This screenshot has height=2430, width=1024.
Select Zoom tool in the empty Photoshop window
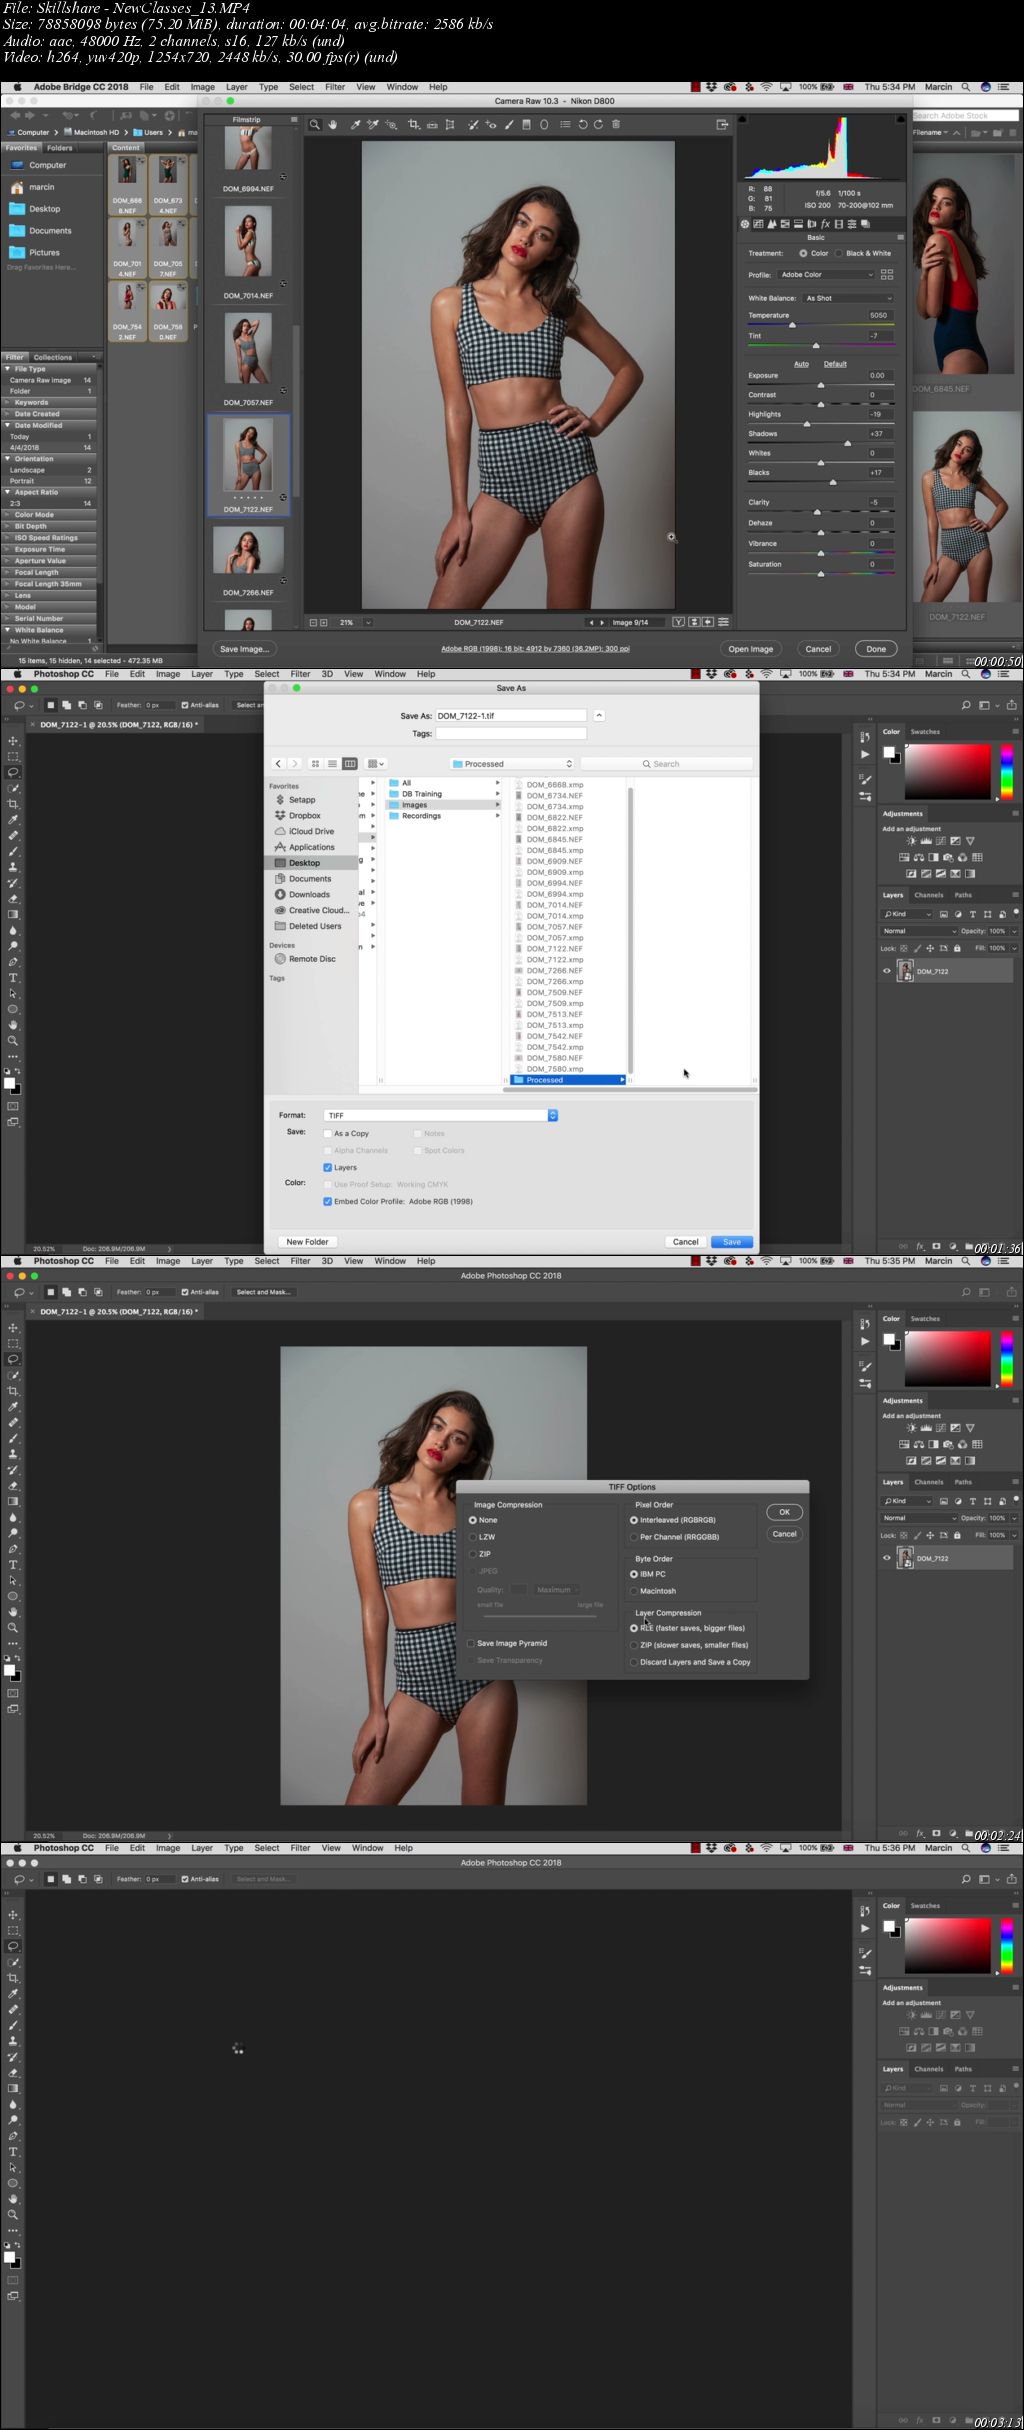[13, 2215]
